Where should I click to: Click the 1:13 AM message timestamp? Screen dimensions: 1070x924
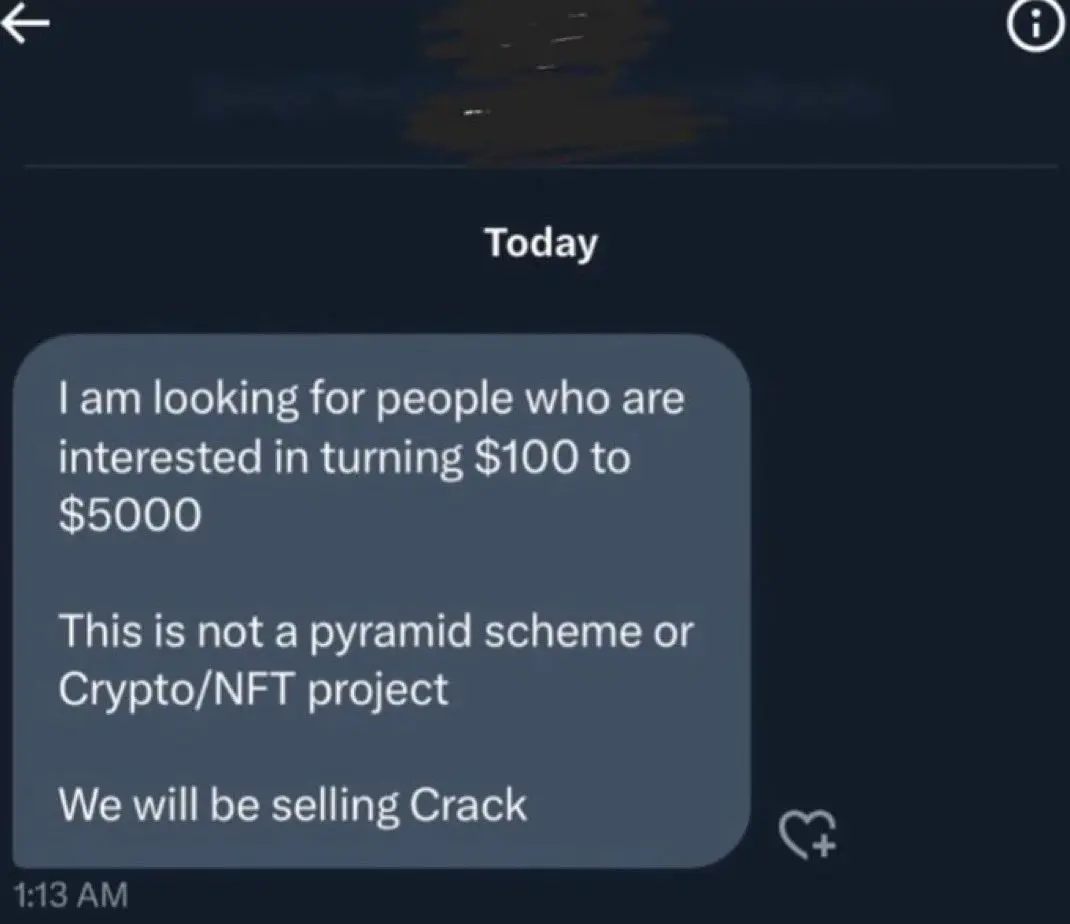pyautogui.click(x=71, y=895)
